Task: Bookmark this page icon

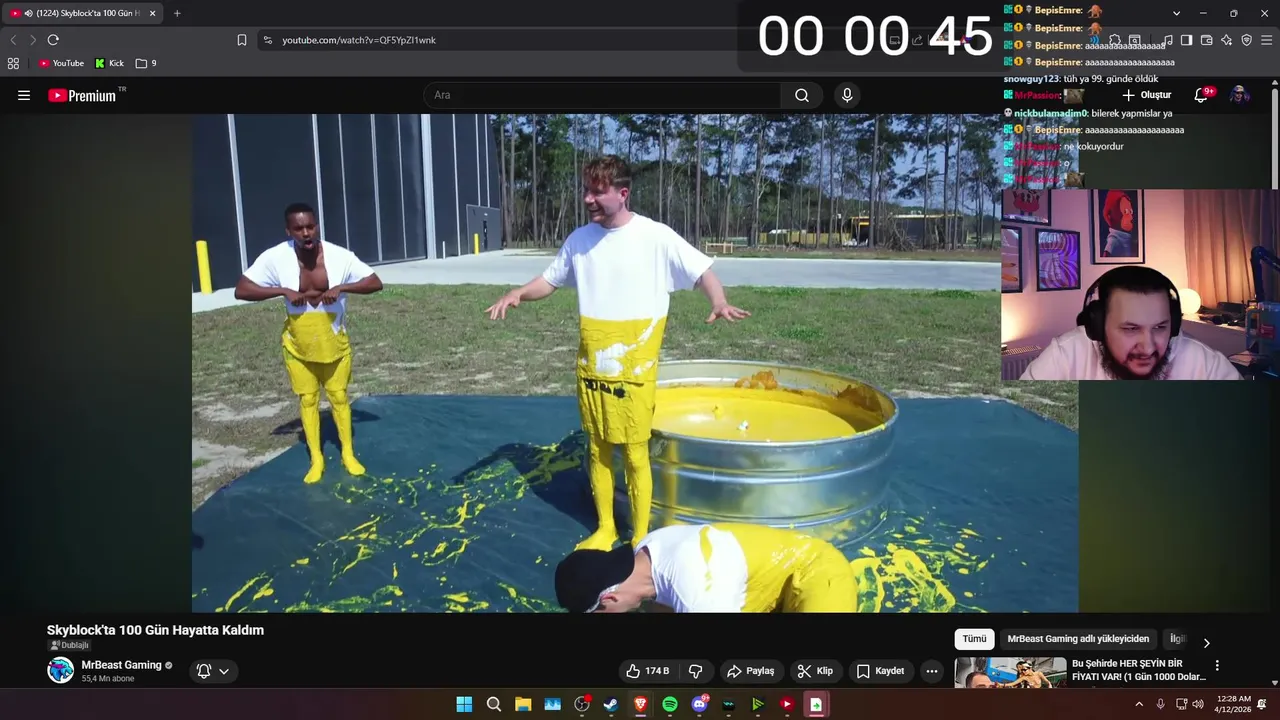Action: click(242, 40)
